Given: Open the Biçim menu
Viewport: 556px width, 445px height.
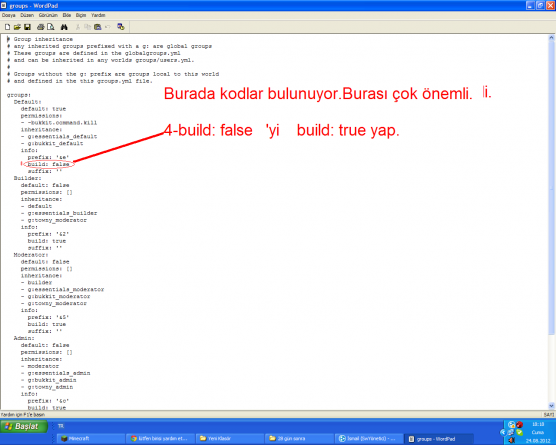Looking at the screenshot, I should pos(81,15).
